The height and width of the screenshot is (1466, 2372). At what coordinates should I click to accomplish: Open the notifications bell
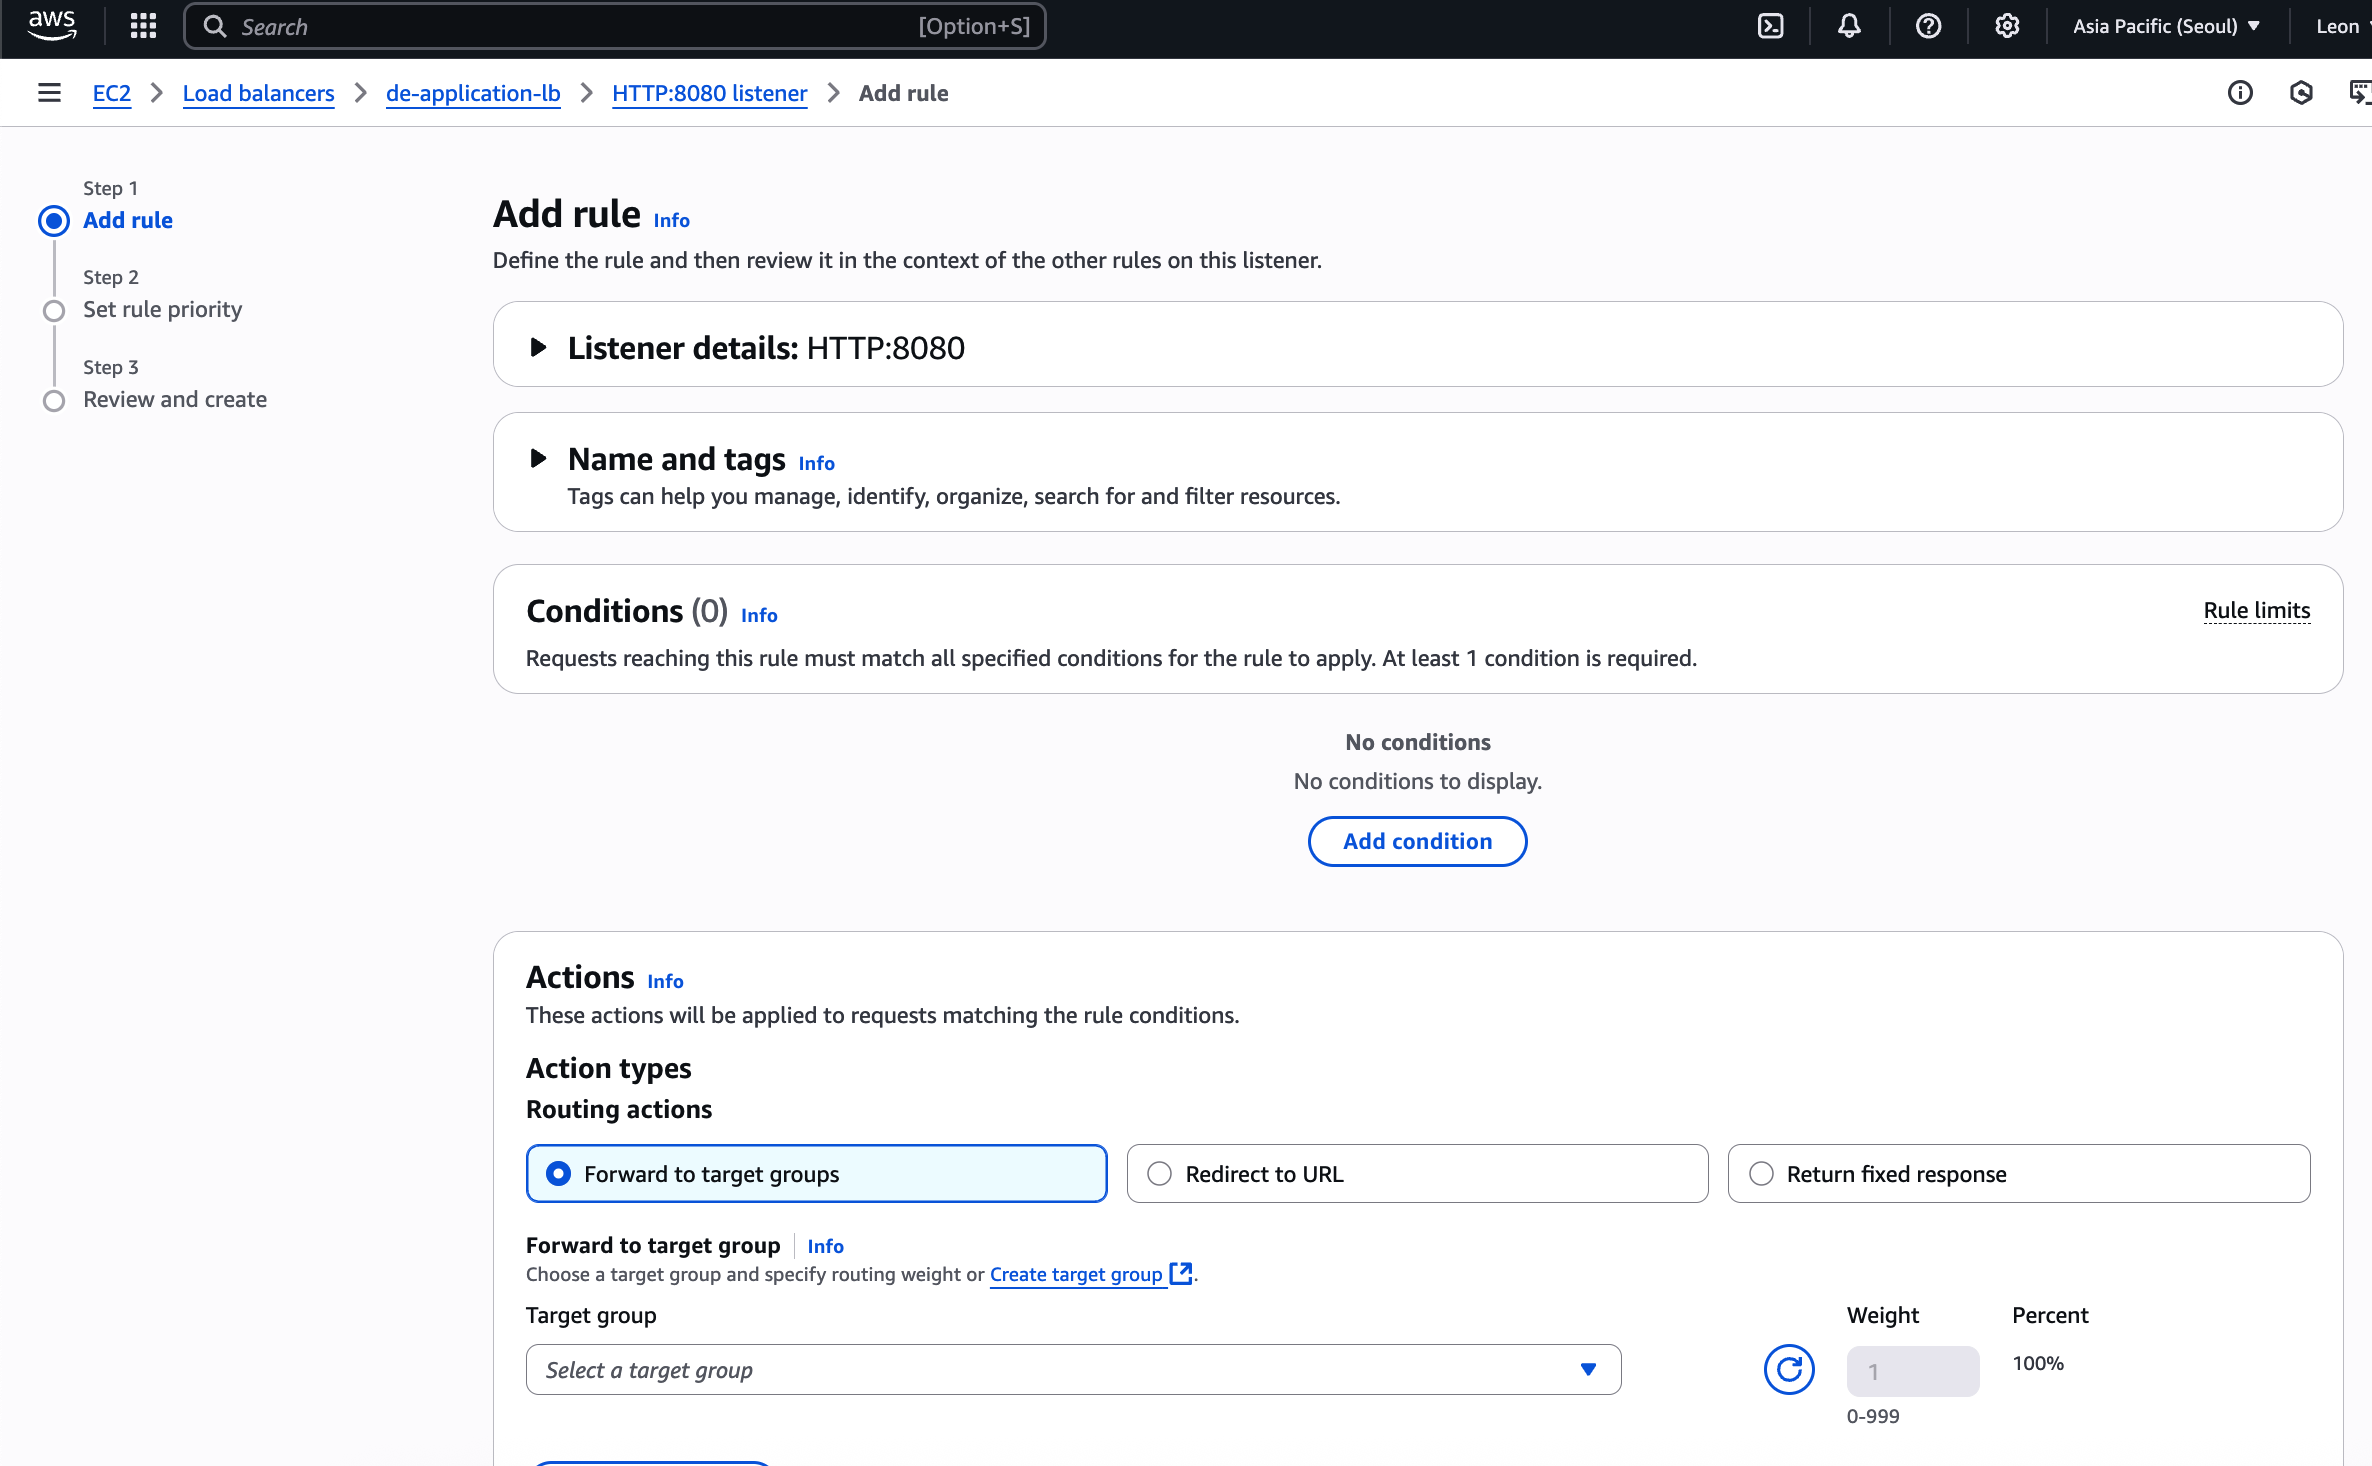click(x=1849, y=26)
